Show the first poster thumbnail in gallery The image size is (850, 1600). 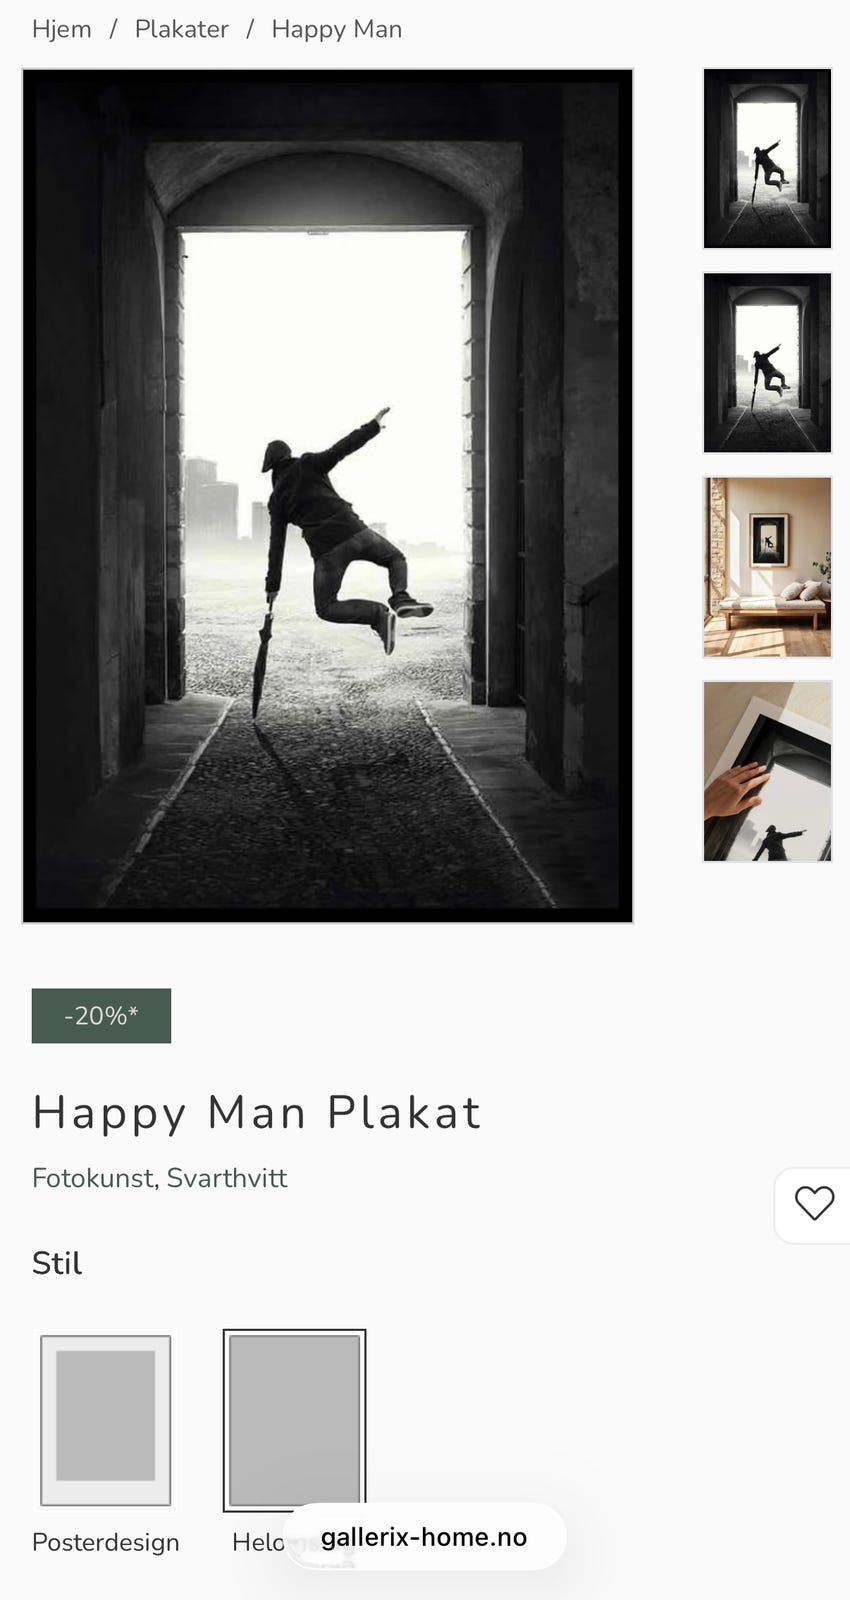[767, 158]
